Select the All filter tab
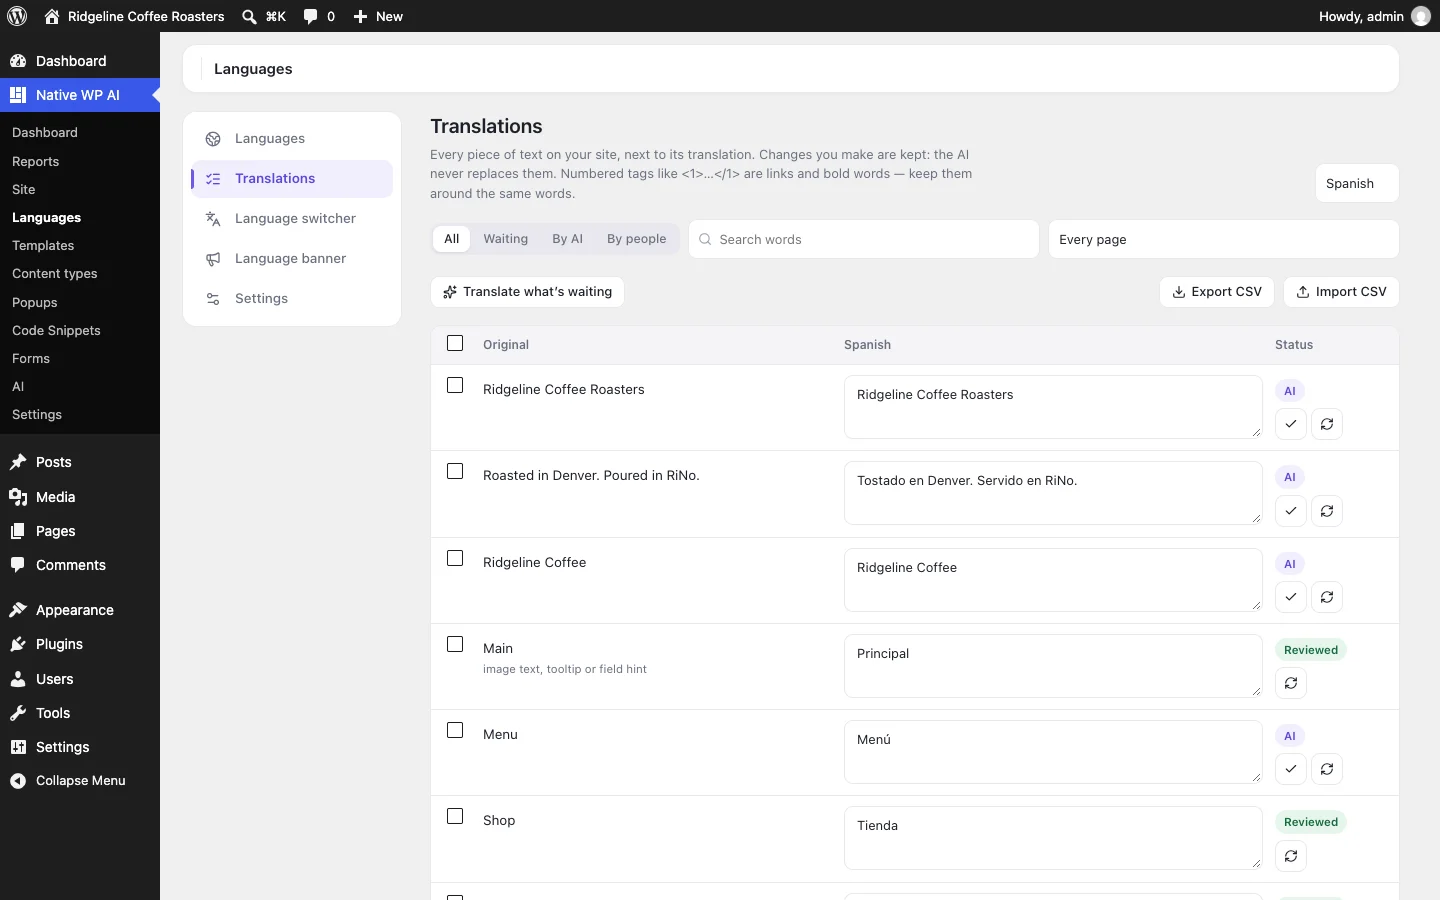Screen dimensions: 1440x900 tap(452, 239)
